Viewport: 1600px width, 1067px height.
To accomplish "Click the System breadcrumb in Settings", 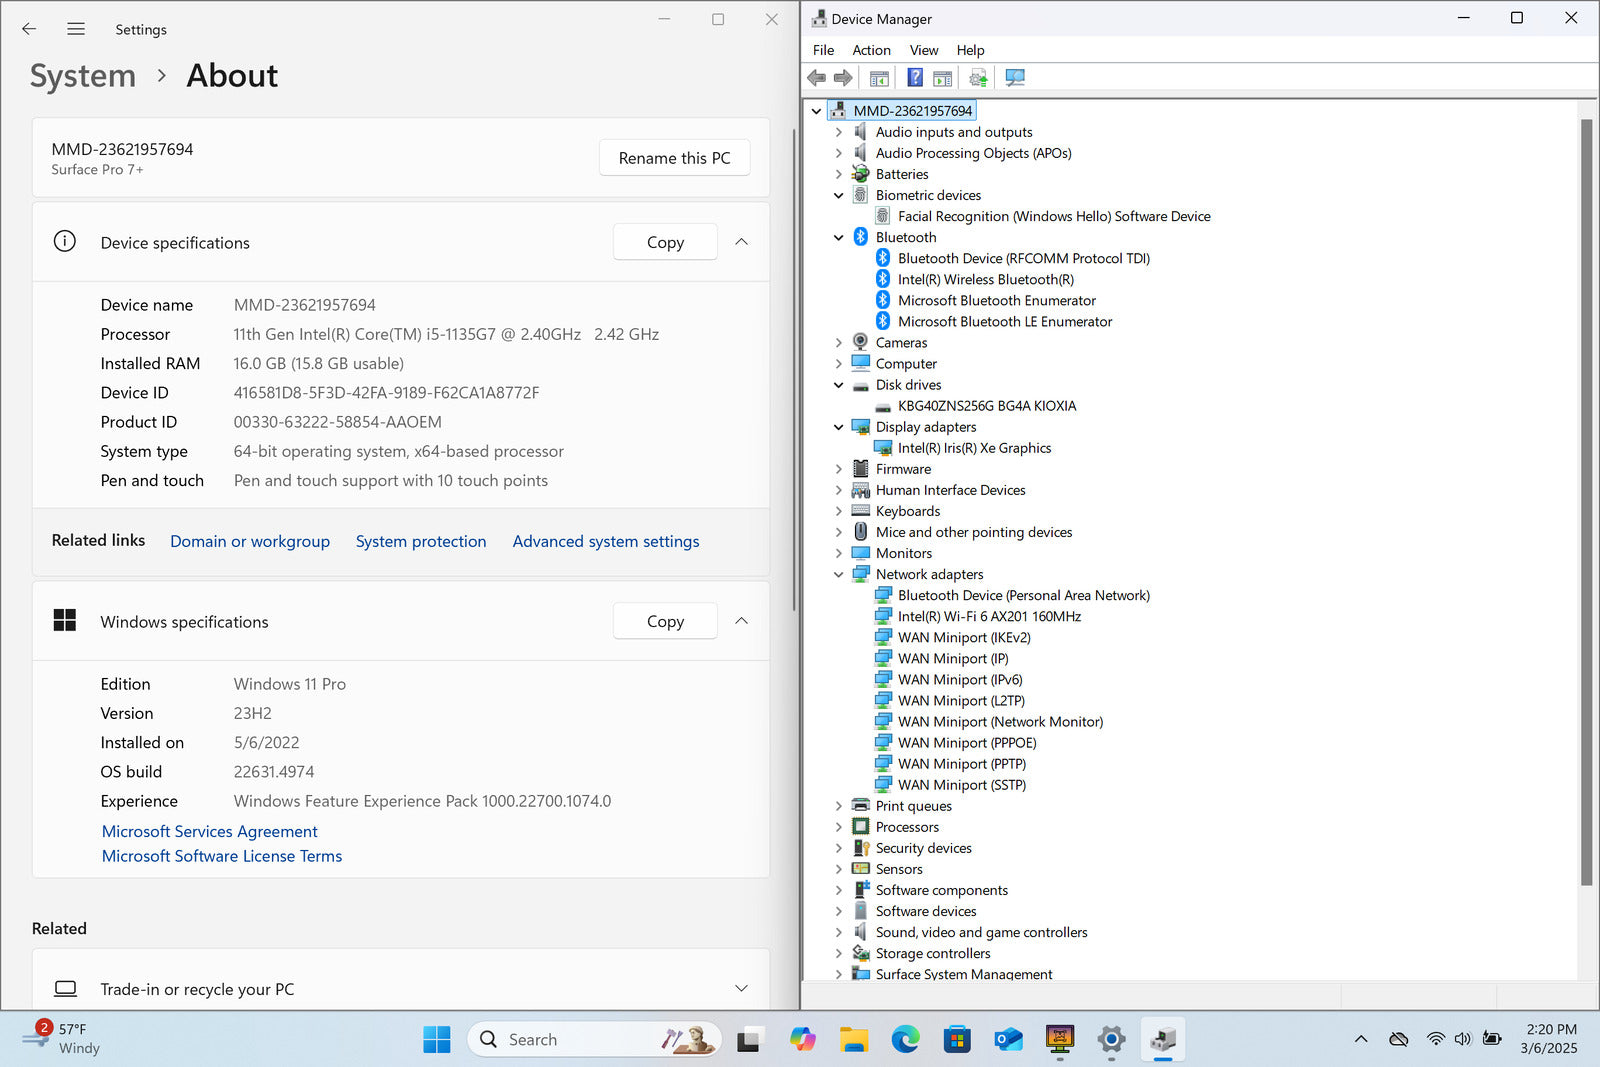I will (x=83, y=76).
